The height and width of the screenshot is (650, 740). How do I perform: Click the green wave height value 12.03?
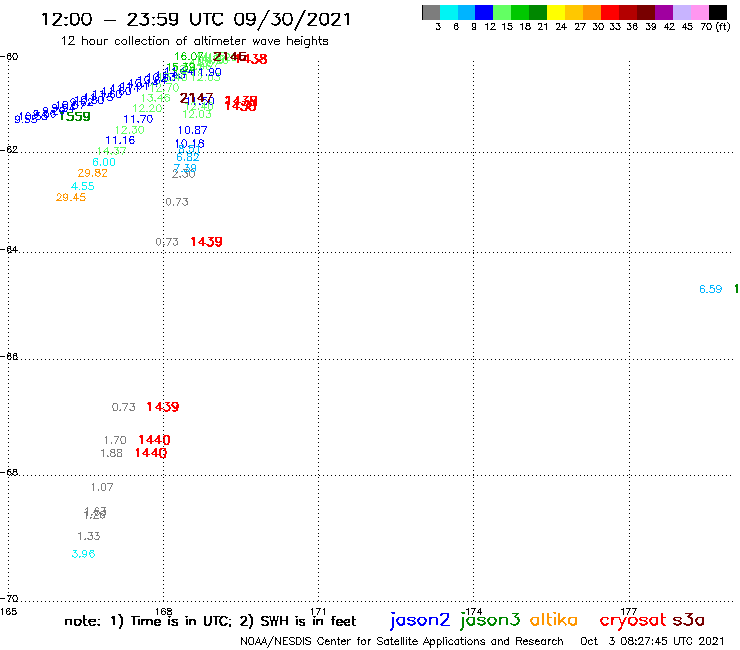197,114
